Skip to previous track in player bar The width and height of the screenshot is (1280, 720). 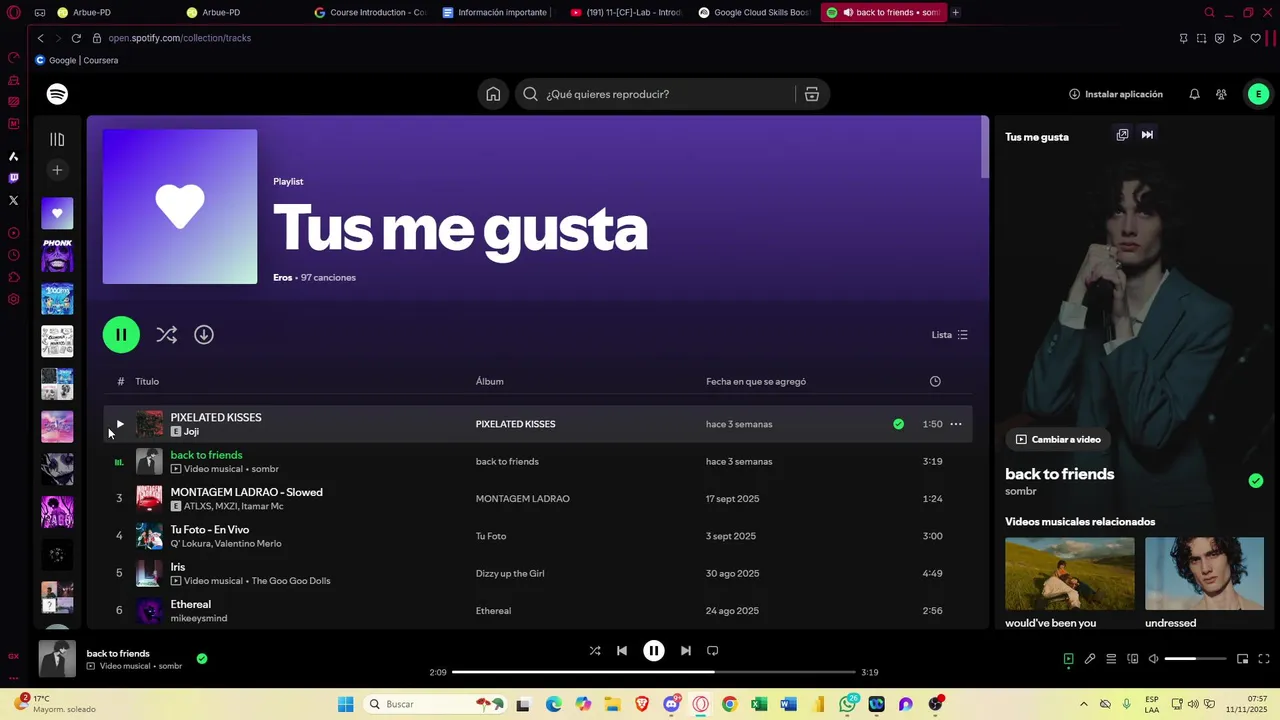point(622,650)
